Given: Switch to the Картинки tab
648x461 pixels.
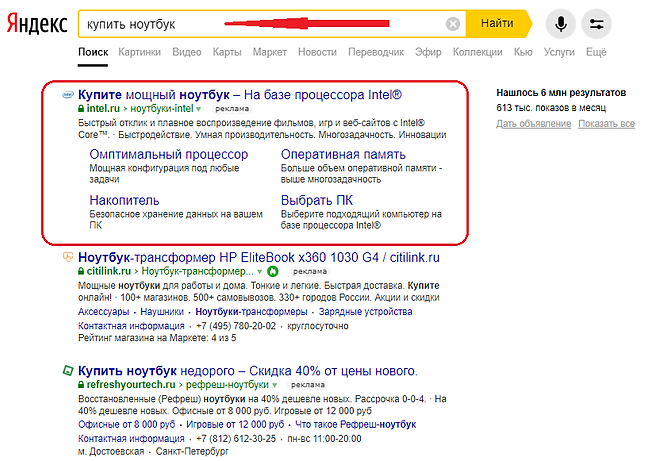Looking at the screenshot, I should [139, 52].
